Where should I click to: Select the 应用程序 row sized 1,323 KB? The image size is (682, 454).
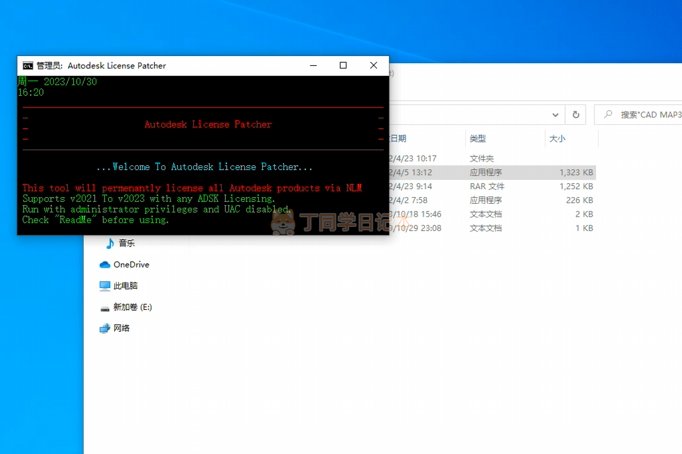(x=492, y=172)
